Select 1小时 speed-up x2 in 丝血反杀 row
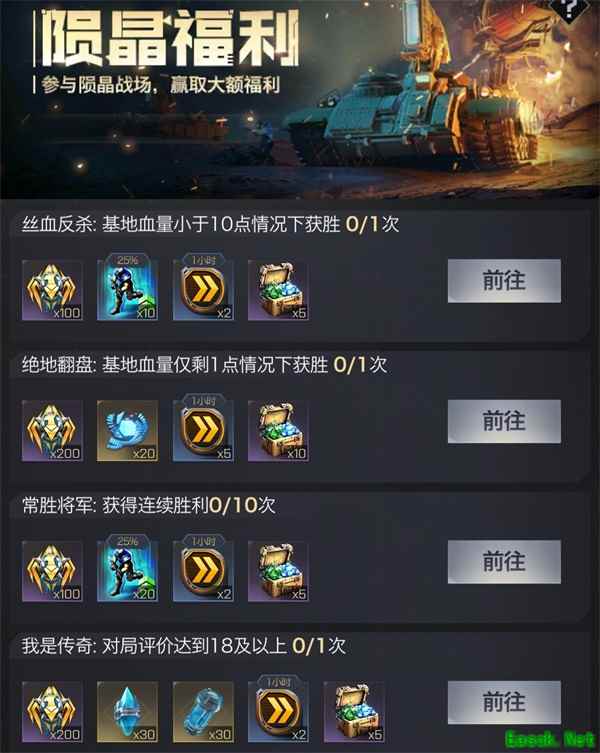This screenshot has height=753, width=600. click(203, 287)
